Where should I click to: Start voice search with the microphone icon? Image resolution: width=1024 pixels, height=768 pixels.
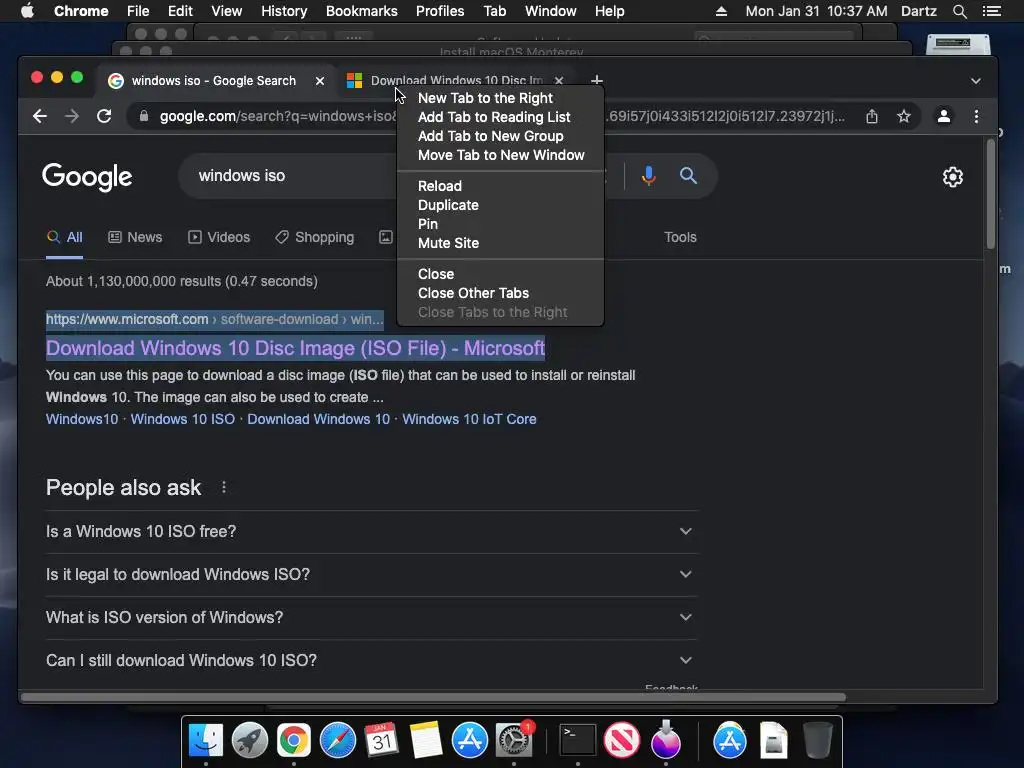coord(648,176)
